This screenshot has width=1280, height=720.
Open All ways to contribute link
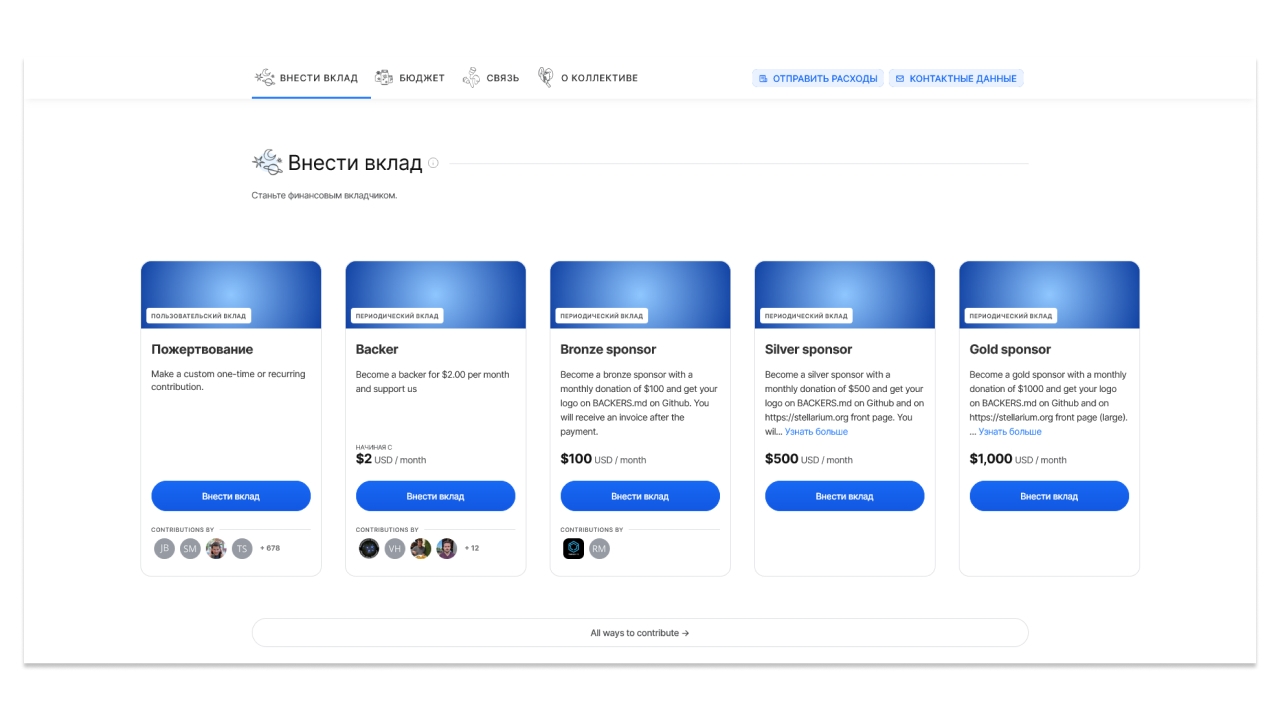[640, 633]
